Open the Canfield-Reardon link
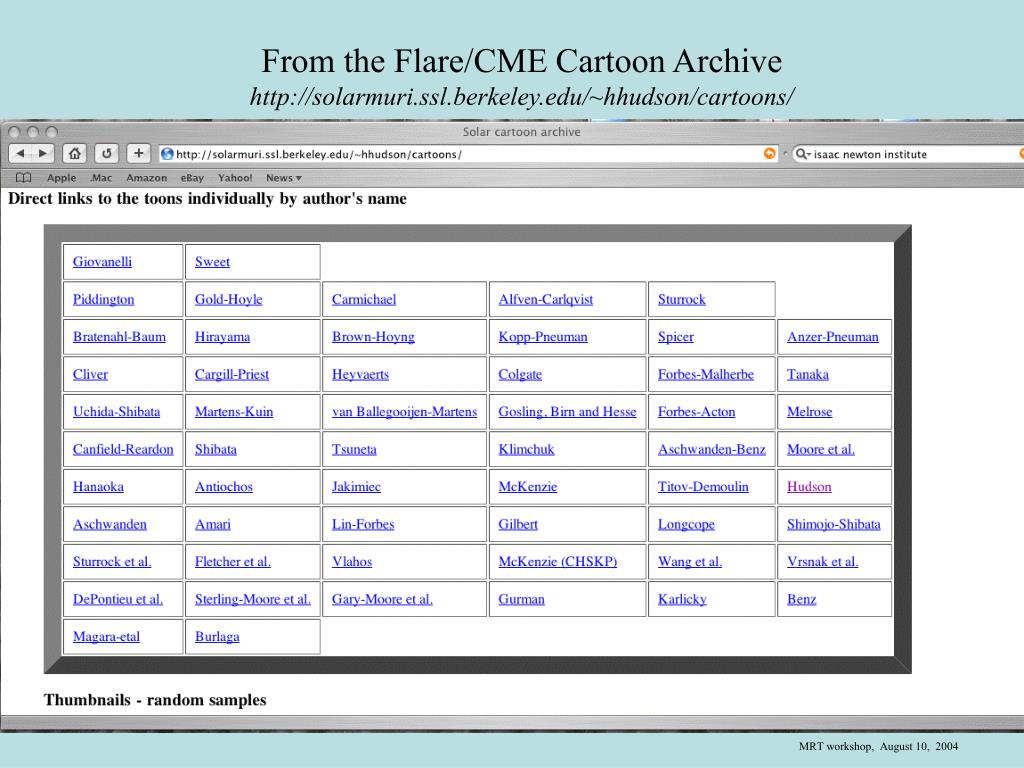This screenshot has height=768, width=1024. click(x=123, y=450)
